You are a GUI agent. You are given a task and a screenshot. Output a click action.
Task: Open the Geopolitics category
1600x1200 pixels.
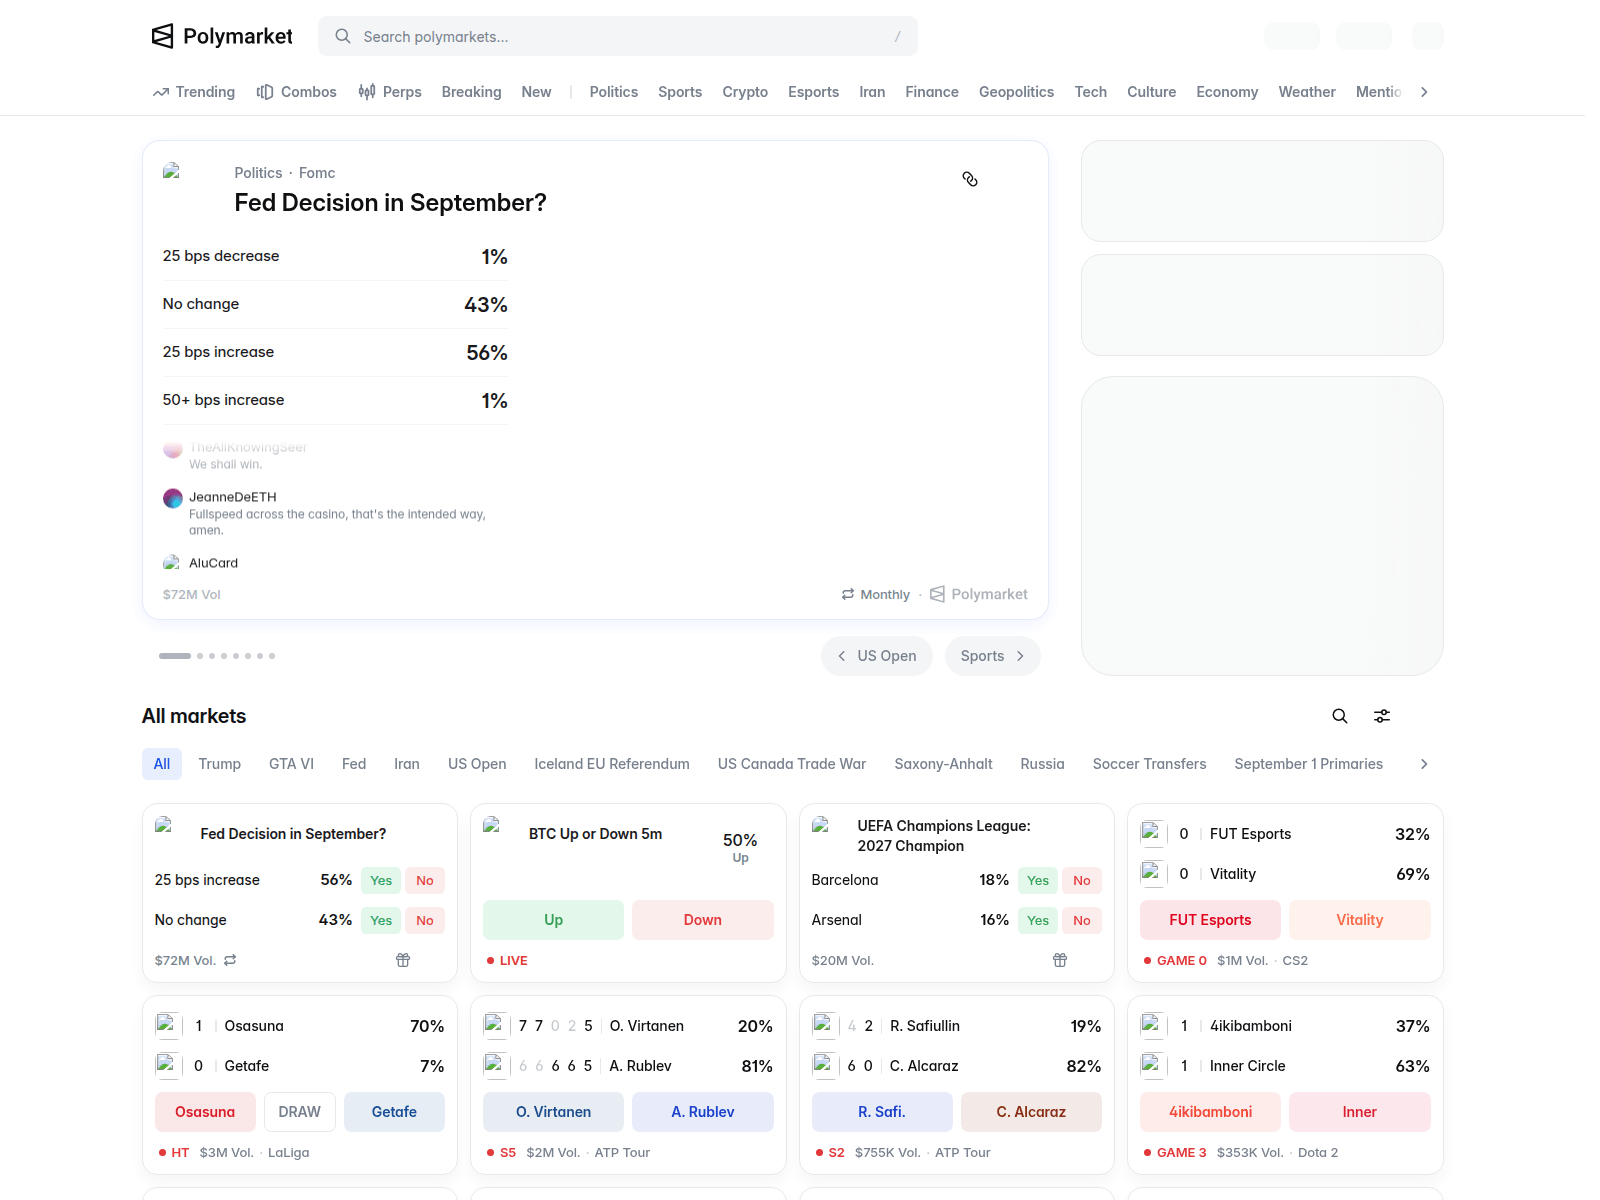(1016, 92)
